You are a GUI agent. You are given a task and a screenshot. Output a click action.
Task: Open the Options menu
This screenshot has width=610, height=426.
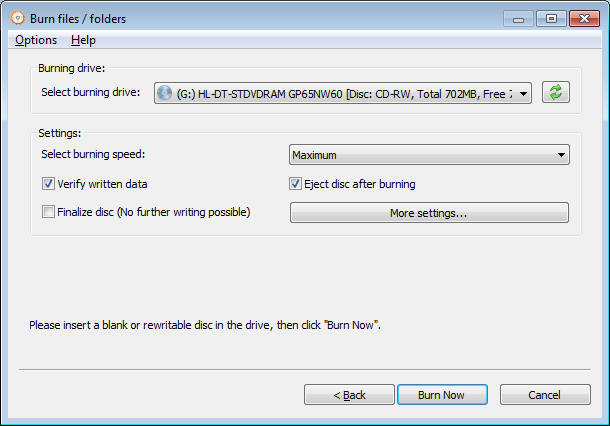(36, 40)
